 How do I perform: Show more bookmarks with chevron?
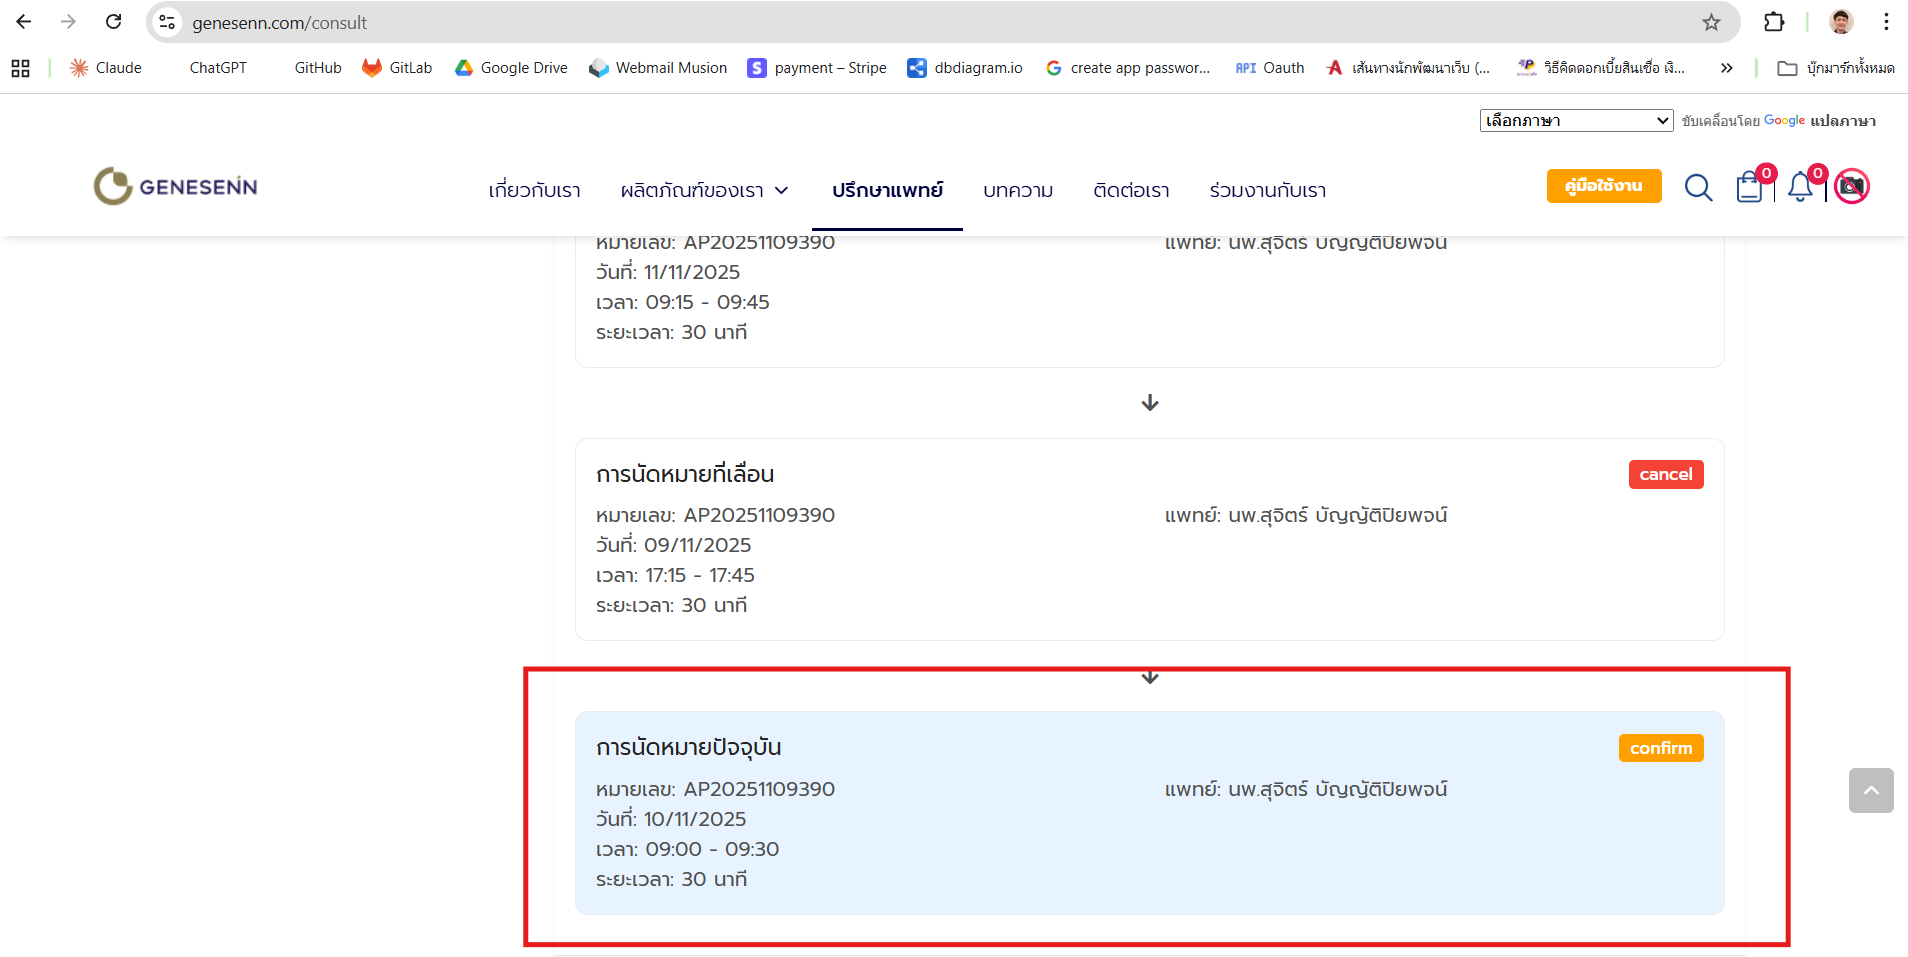pyautogui.click(x=1726, y=68)
